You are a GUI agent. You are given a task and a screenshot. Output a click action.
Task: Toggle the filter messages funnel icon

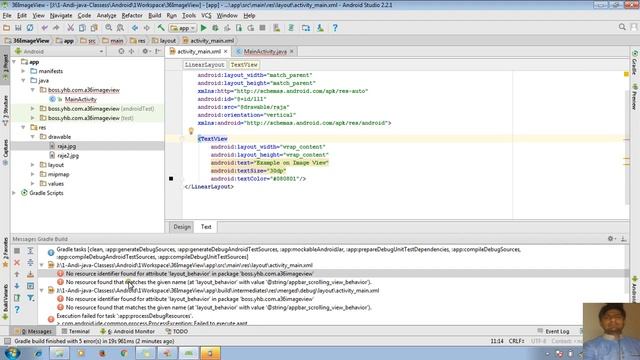coord(30,298)
